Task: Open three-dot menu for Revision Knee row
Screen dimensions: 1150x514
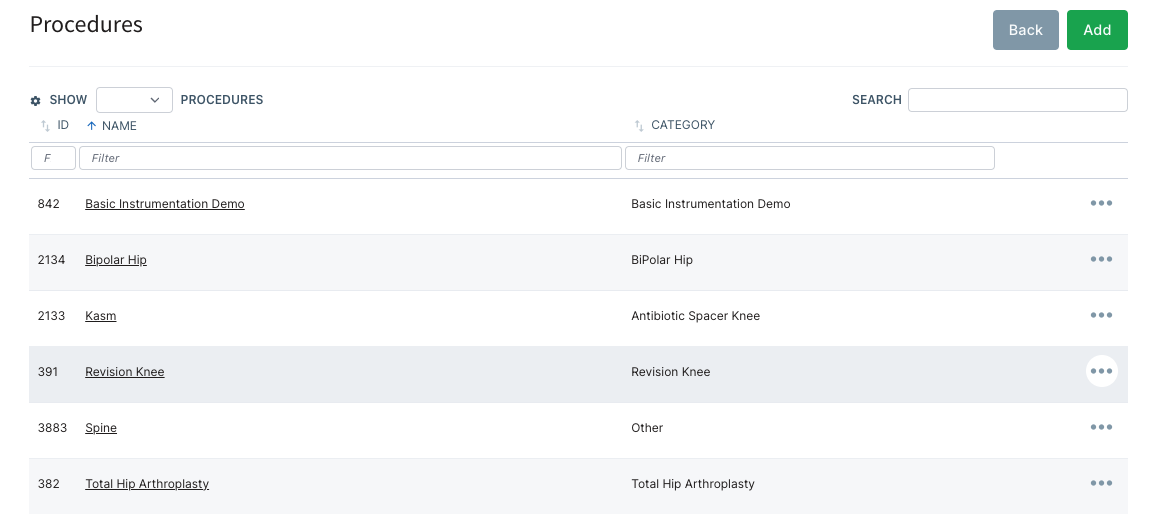Action: [1101, 371]
